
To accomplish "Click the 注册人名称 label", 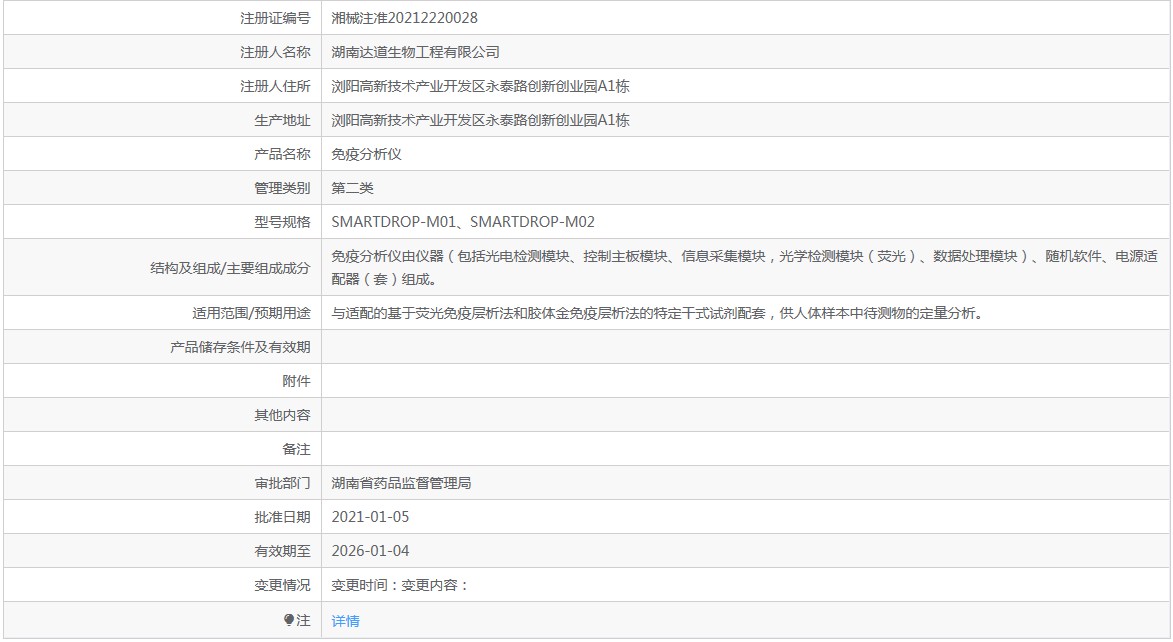I will point(275,52).
